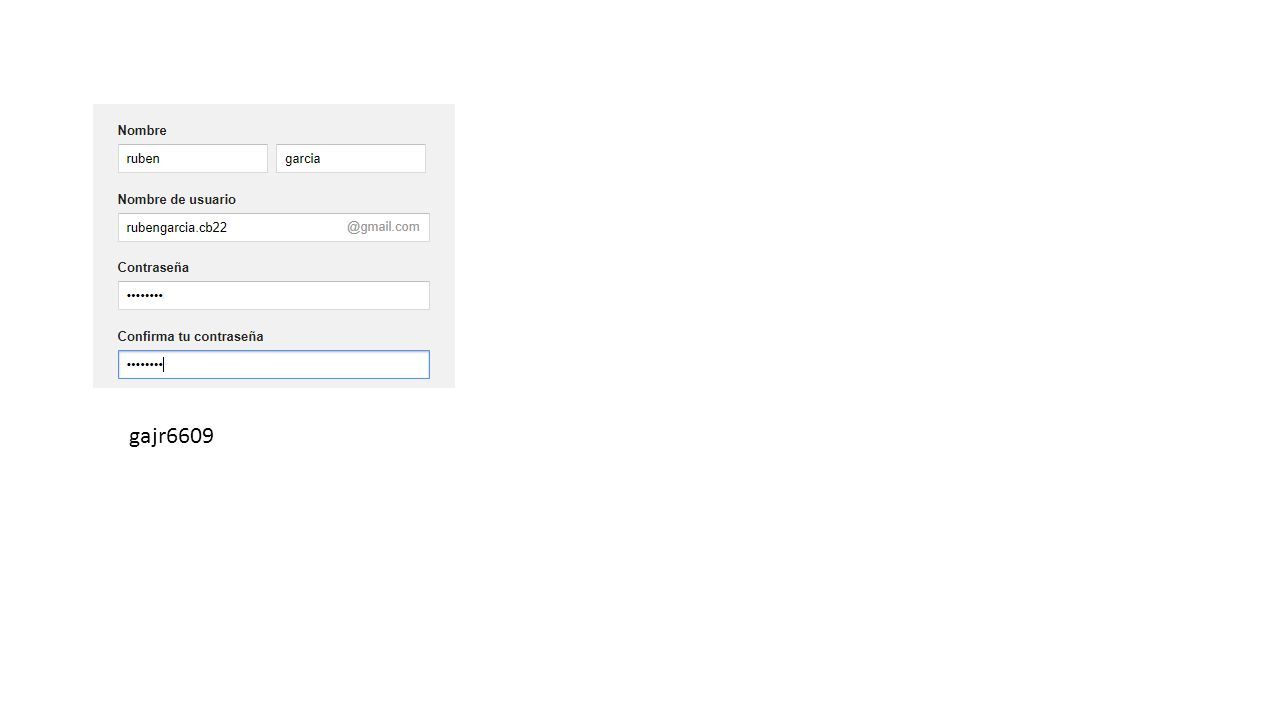The height and width of the screenshot is (720, 1280).
Task: Click the masked dots in confirmation field
Action: (144, 364)
